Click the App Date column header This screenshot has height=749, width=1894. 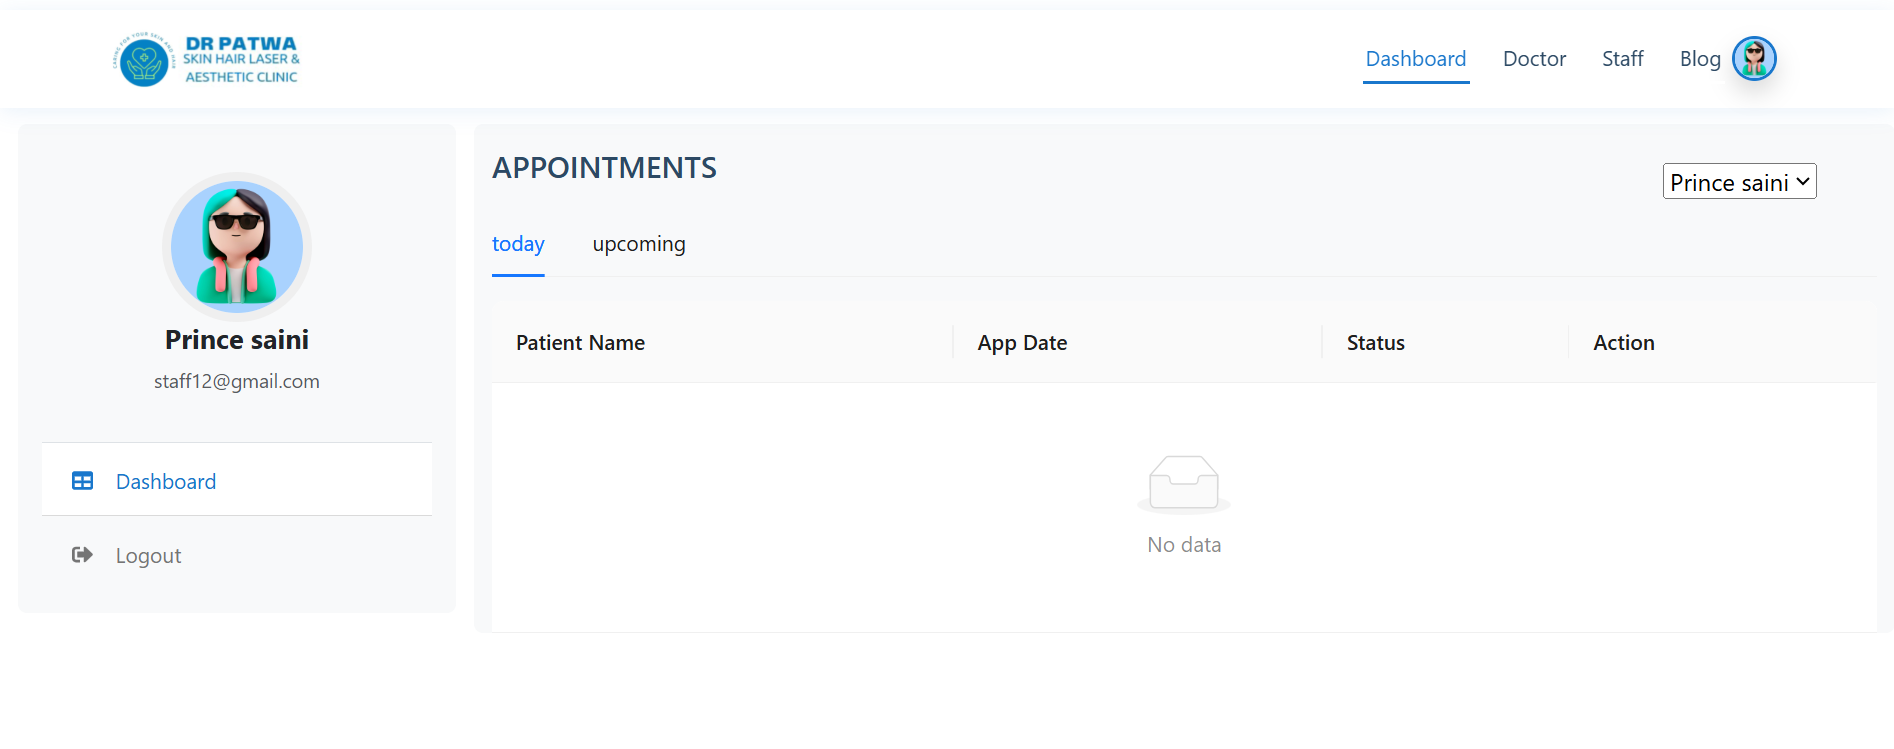[1022, 343]
